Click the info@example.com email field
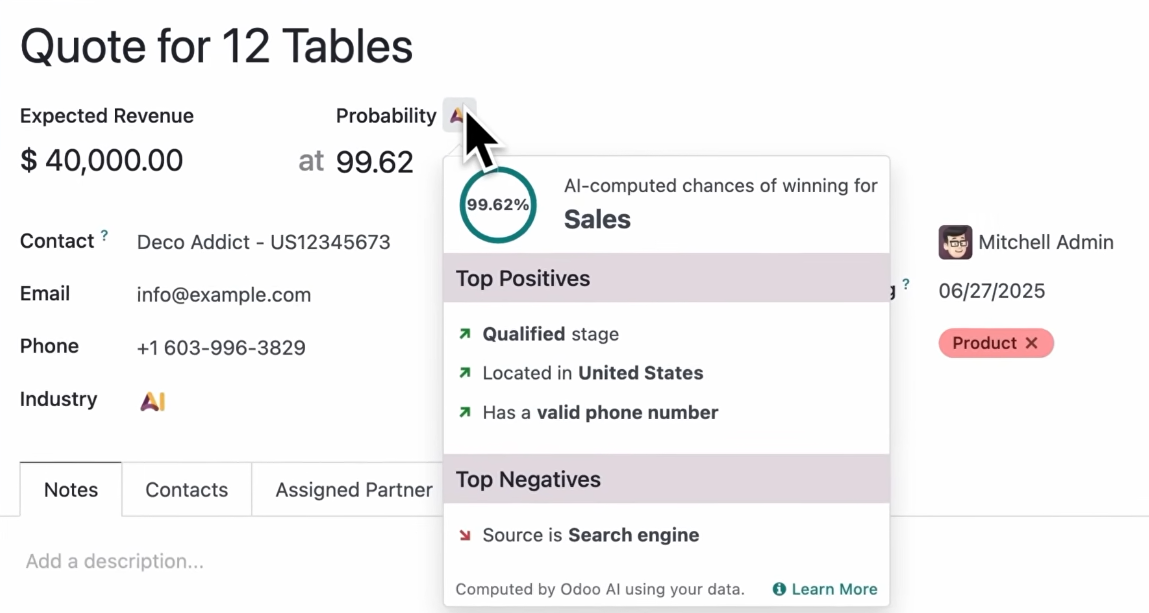Screen dimensions: 1149x613 click(x=224, y=295)
